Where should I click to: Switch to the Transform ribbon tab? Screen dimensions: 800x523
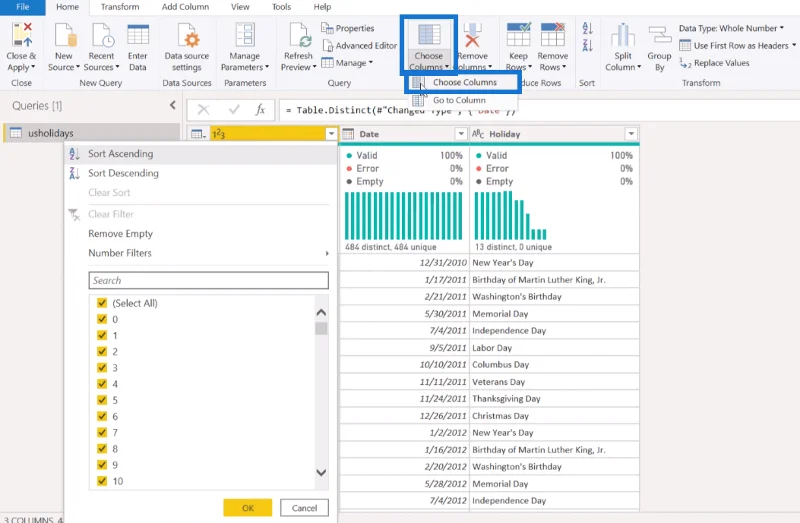coord(120,7)
